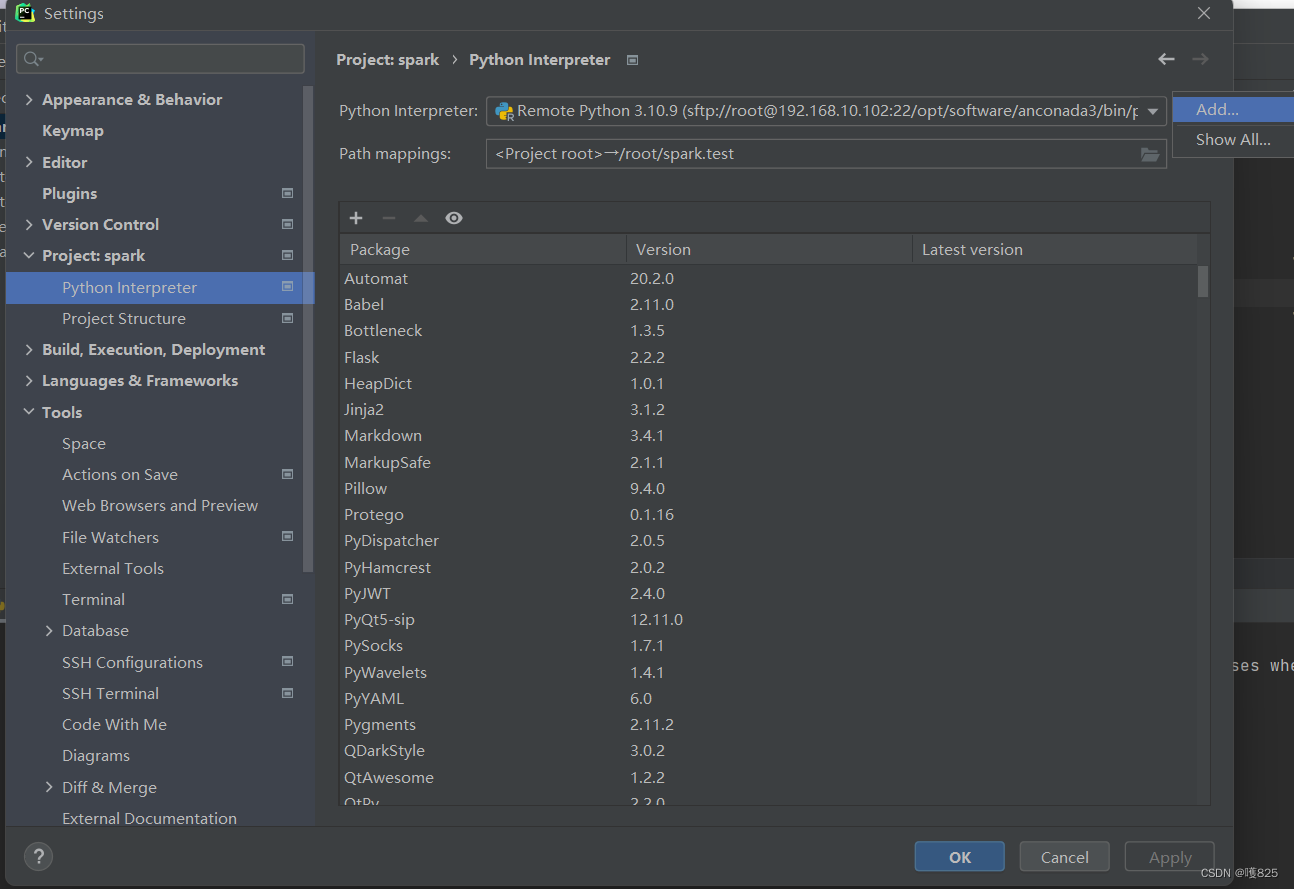
Task: Click the upgrade package arrow icon
Action: point(421,218)
